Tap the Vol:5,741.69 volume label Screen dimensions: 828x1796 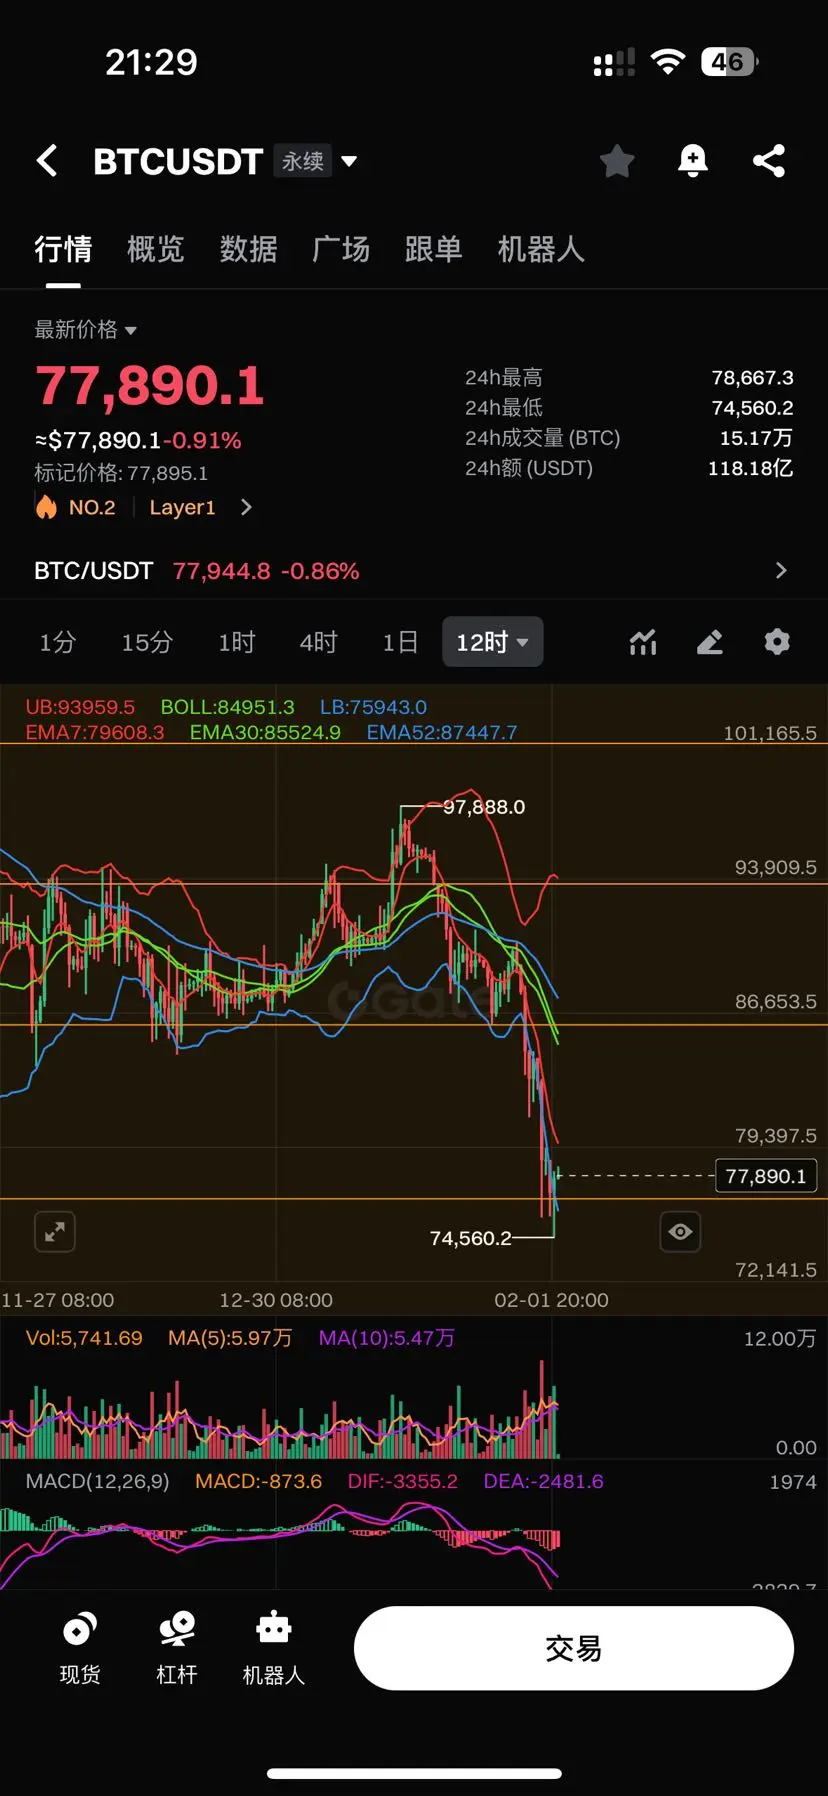pos(84,1338)
